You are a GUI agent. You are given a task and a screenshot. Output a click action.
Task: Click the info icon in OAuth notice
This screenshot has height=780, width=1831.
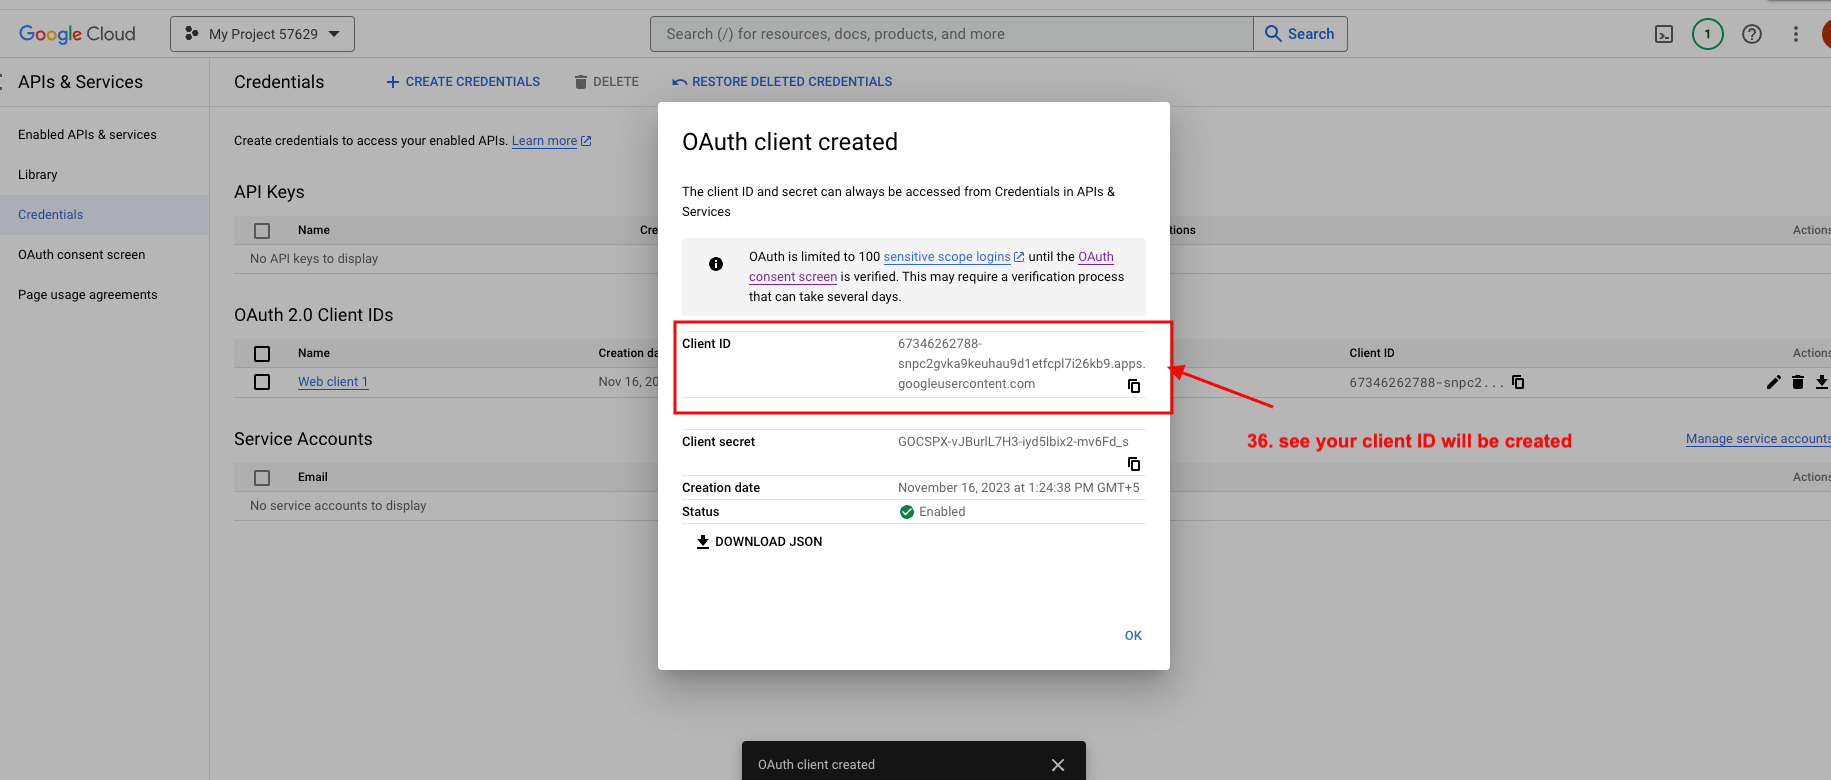point(716,264)
